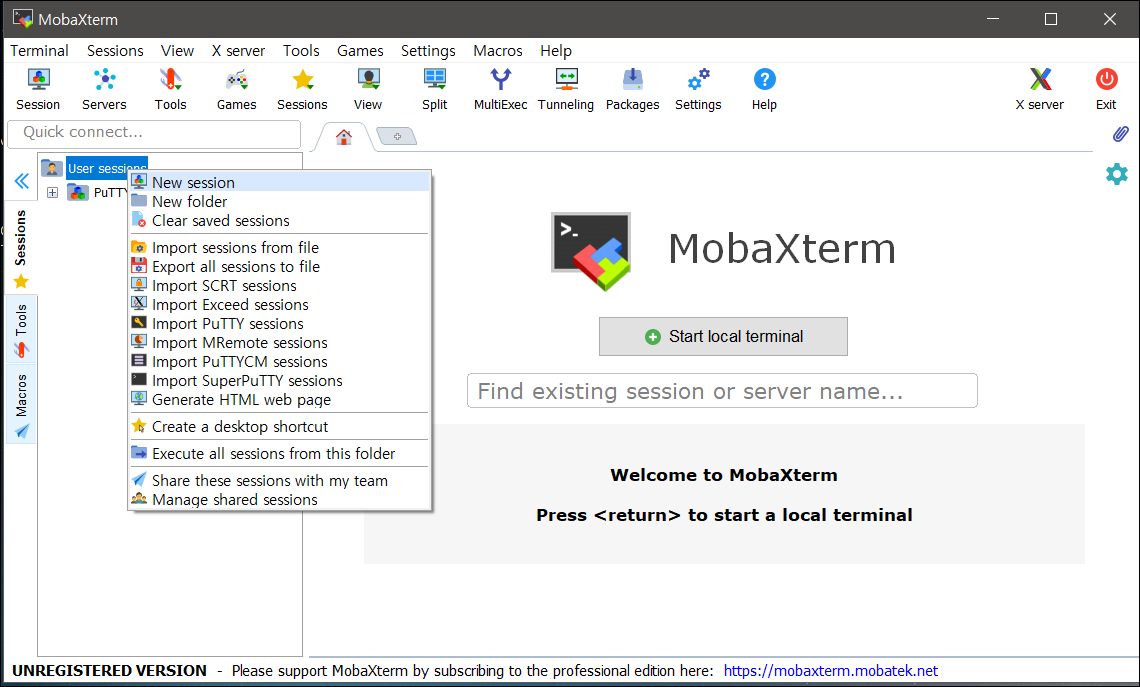Image resolution: width=1140 pixels, height=687 pixels.
Task: Select Clear saved sessions
Action: click(280, 220)
